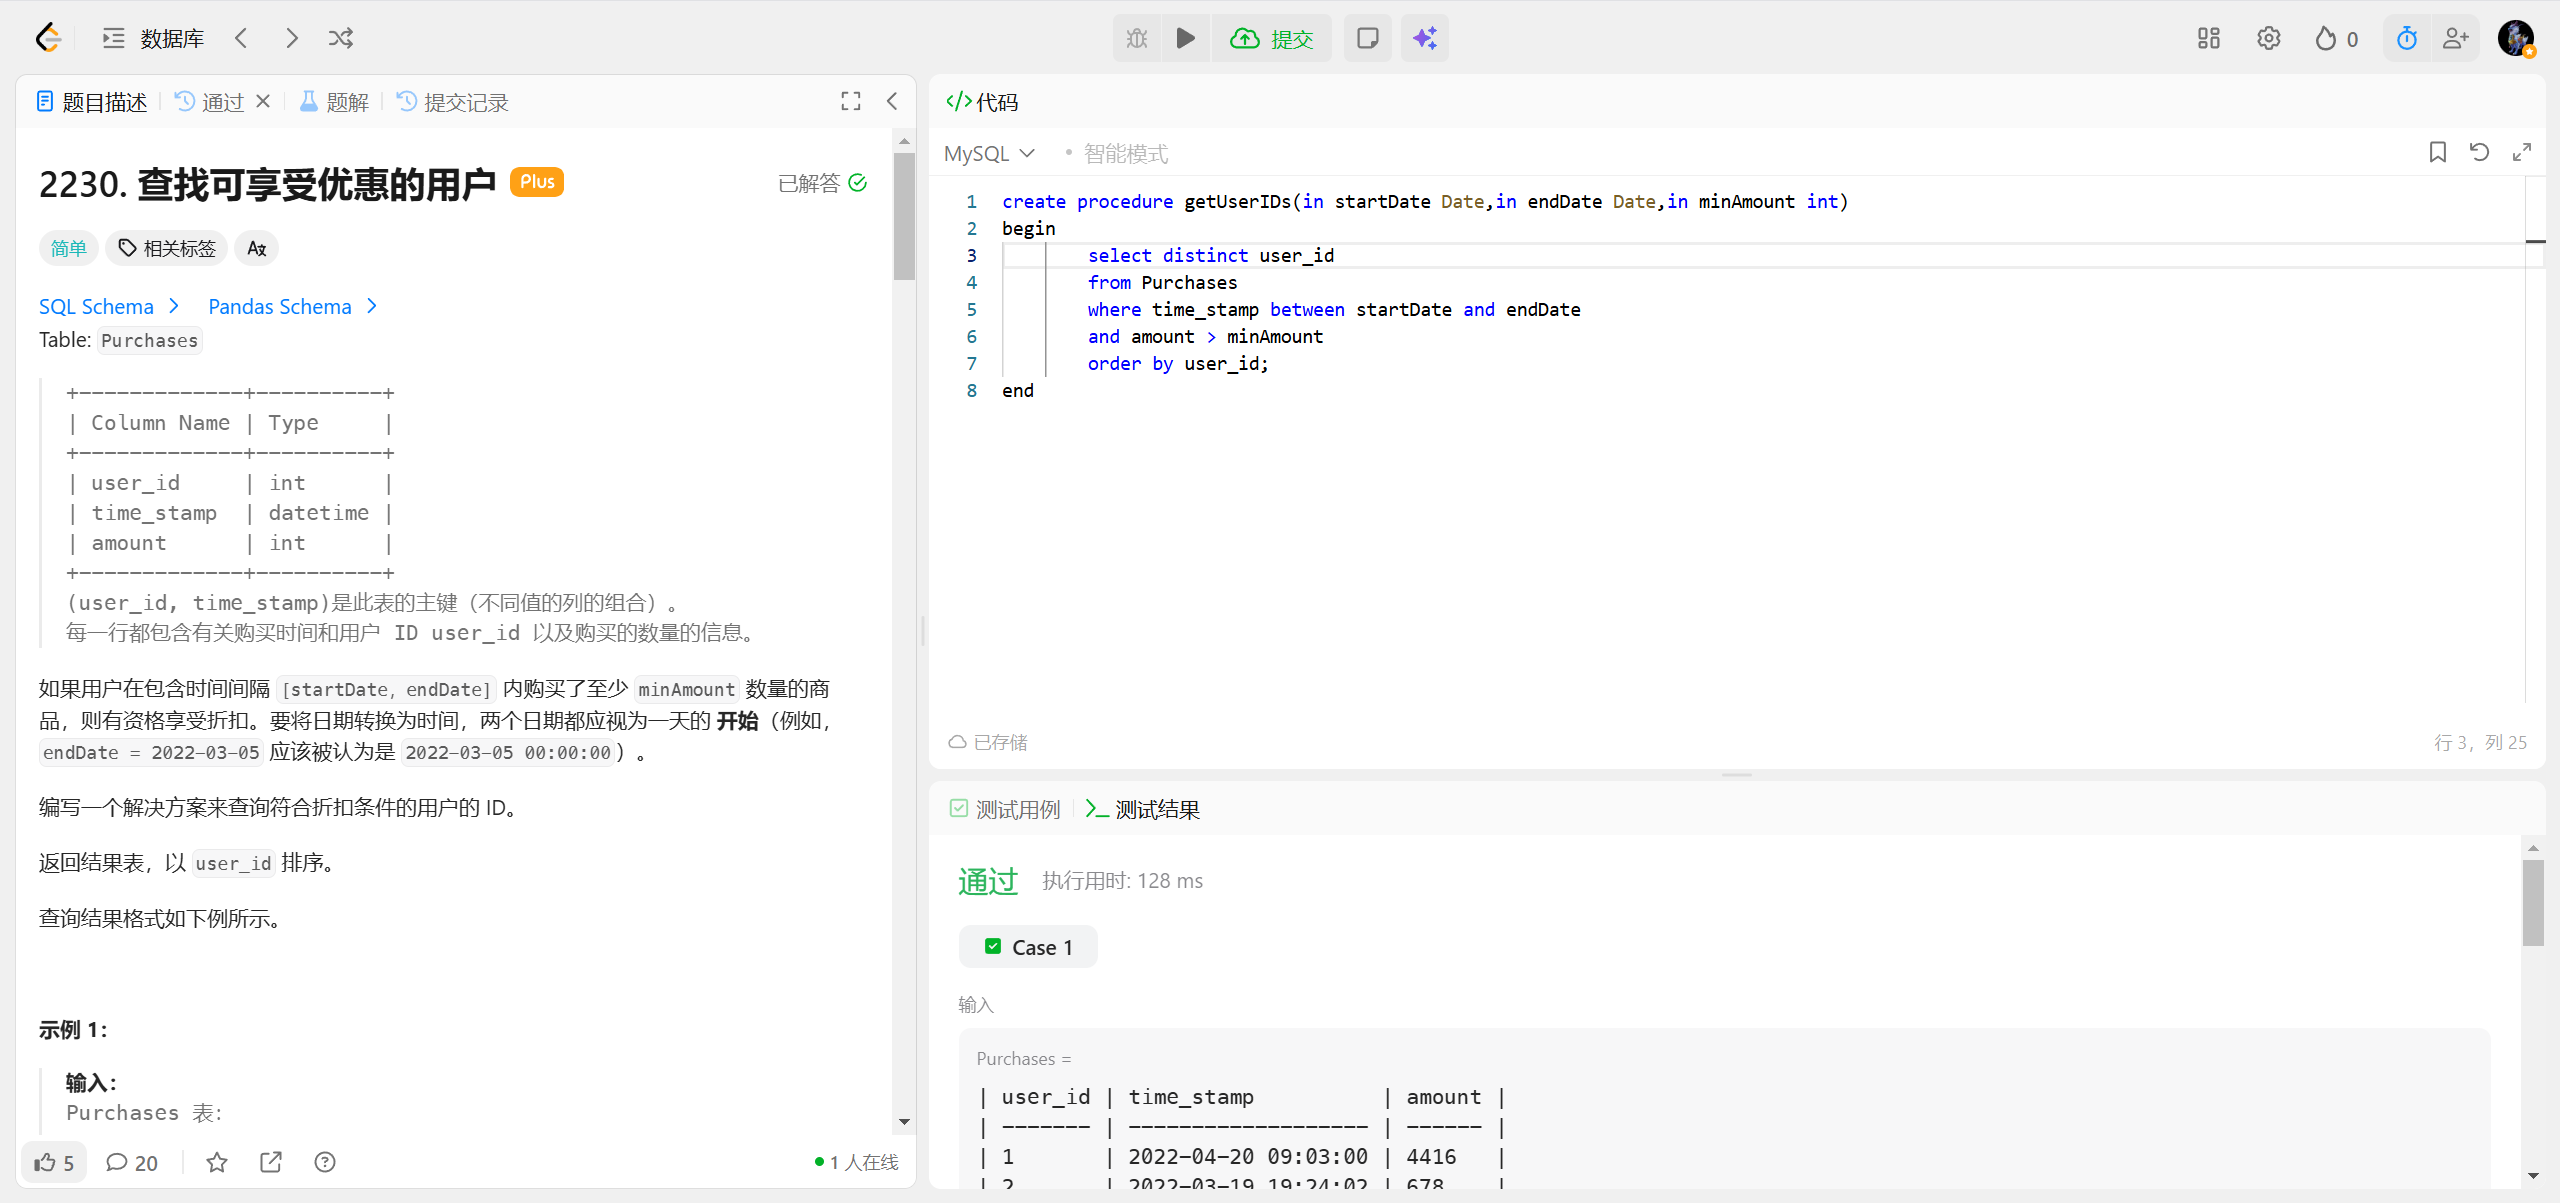2560x1203 pixels.
Task: Reset code with the undo arrow icon
Action: coord(2479,152)
